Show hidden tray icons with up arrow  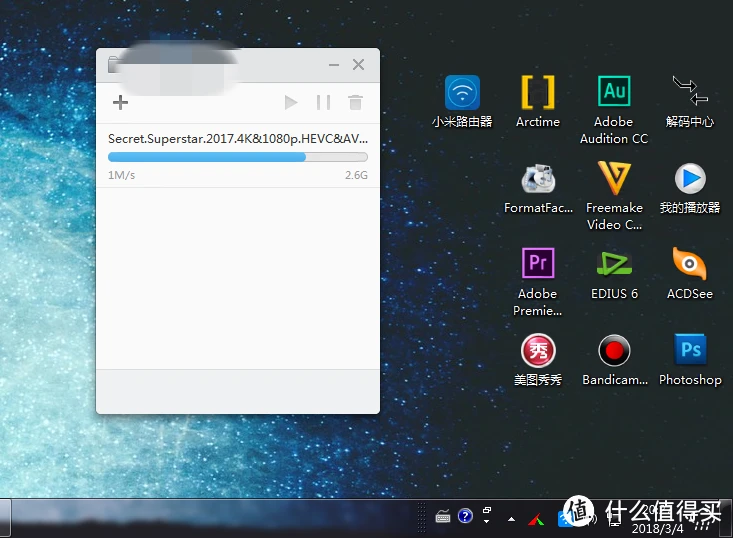[x=511, y=519]
